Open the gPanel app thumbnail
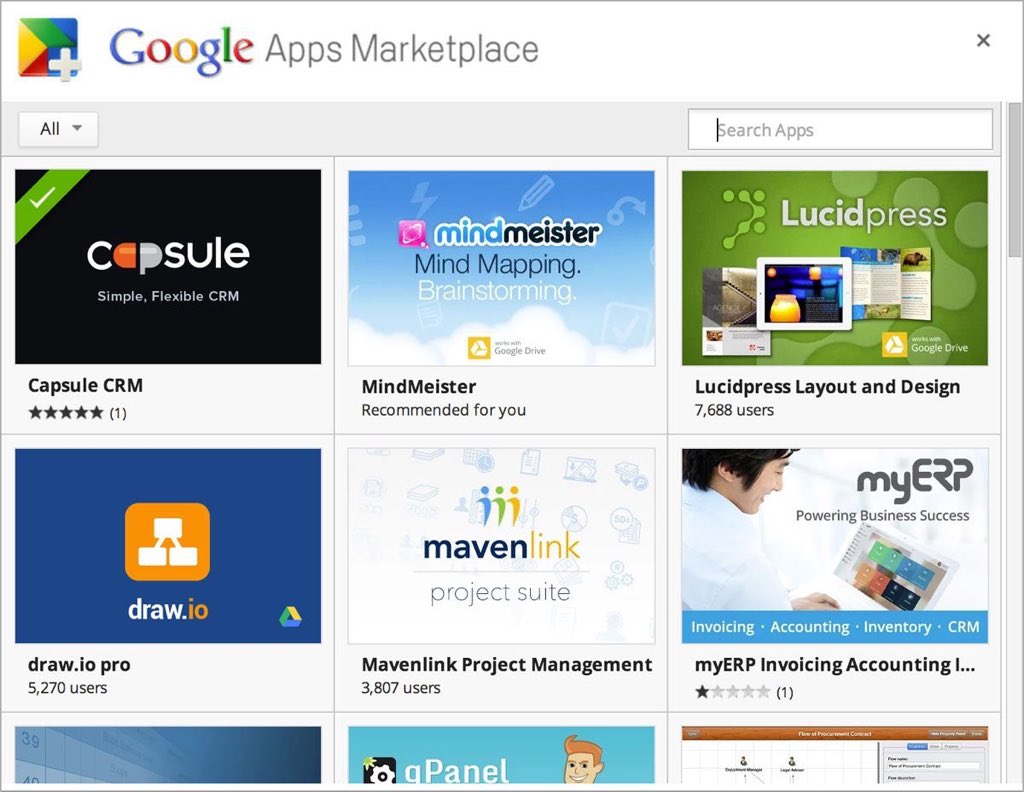The width and height of the screenshot is (1024, 792). coord(501,755)
